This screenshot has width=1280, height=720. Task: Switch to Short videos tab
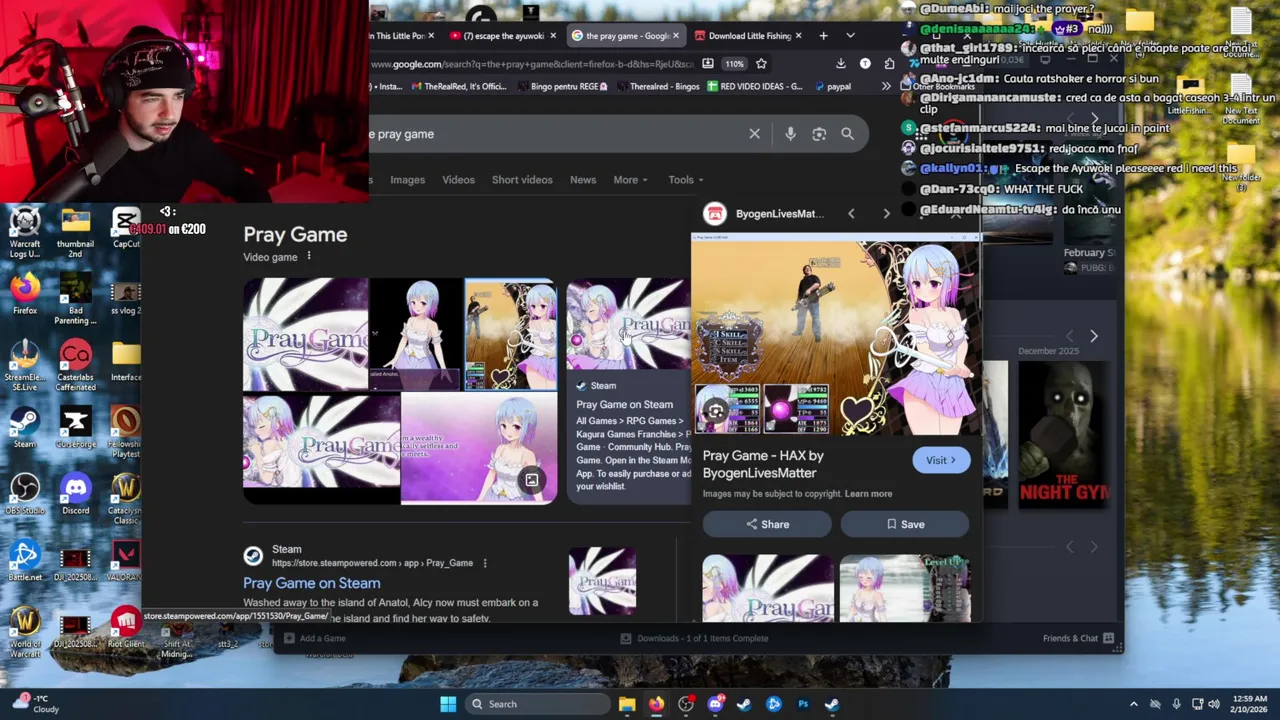[522, 180]
